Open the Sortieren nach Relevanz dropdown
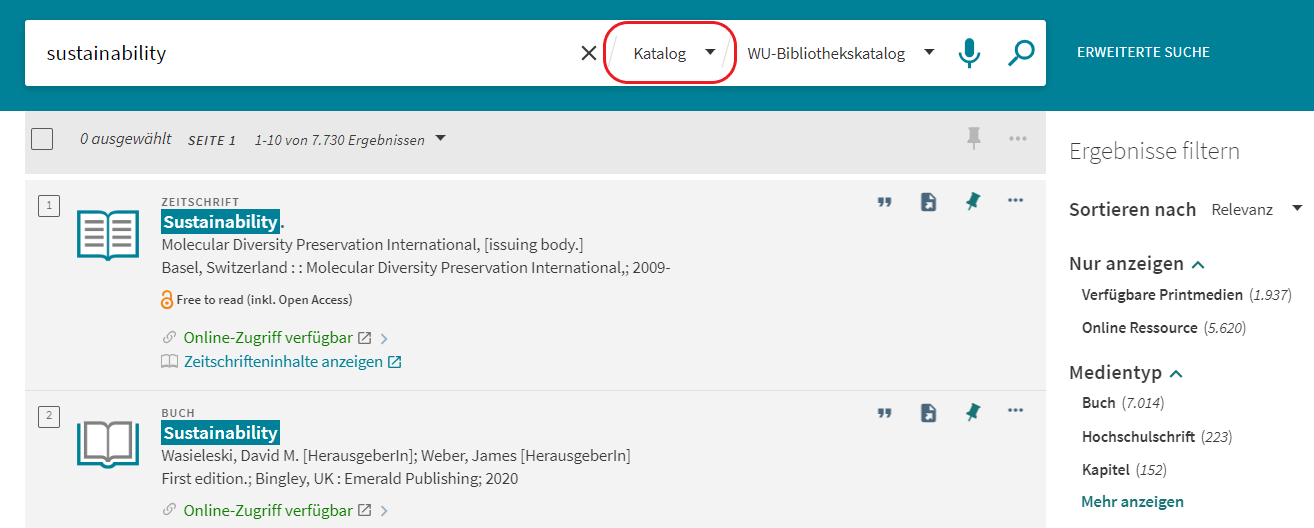 pyautogui.click(x=1256, y=209)
